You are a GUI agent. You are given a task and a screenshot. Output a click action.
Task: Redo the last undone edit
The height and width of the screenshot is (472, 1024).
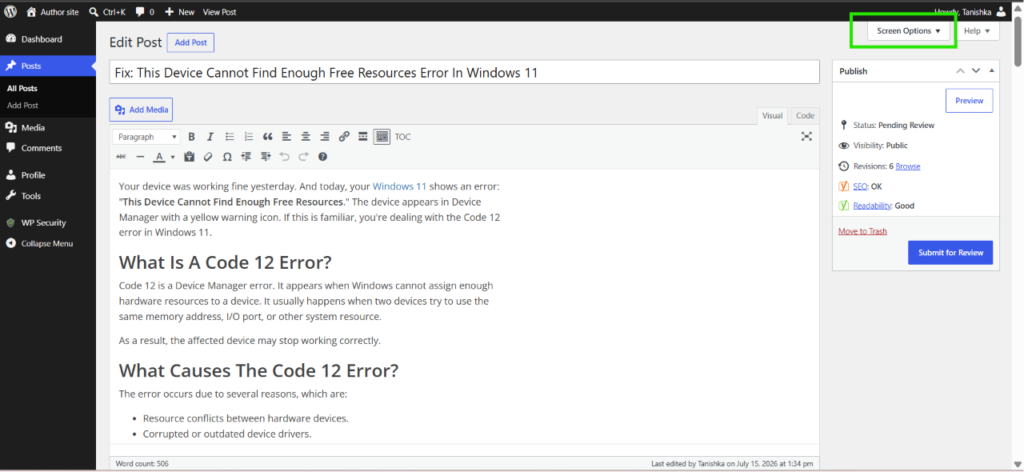(x=303, y=157)
